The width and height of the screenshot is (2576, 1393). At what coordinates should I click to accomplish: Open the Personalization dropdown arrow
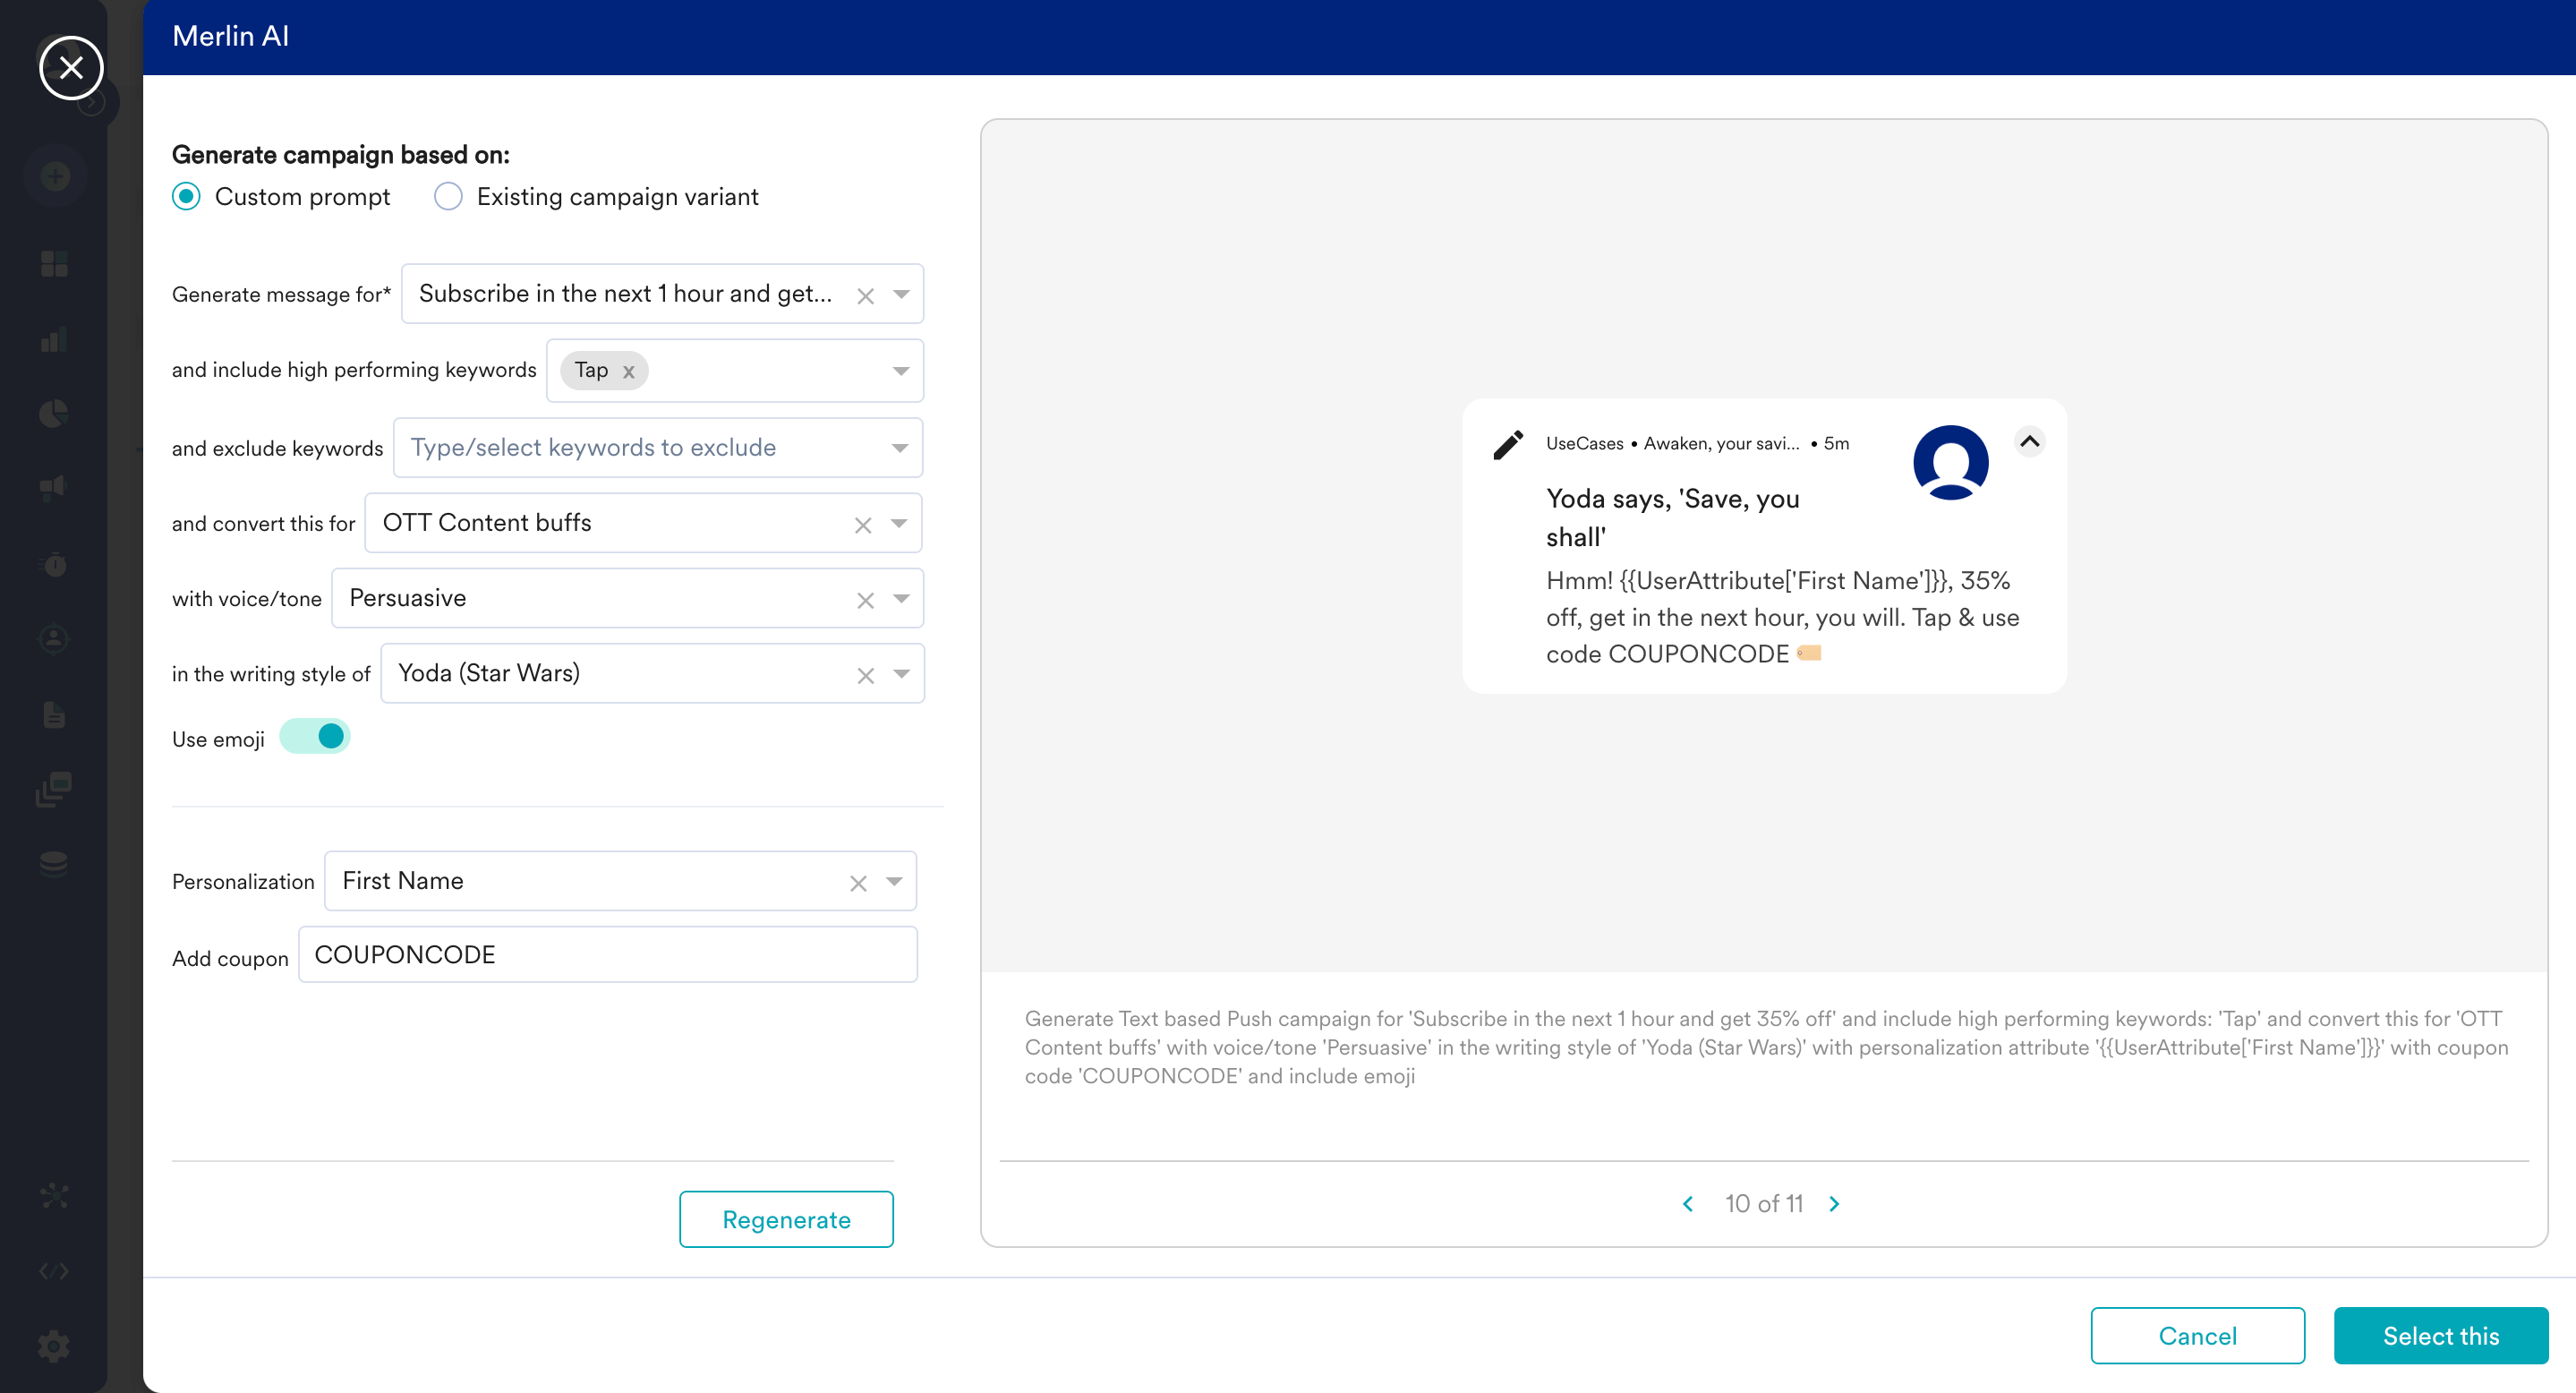(x=894, y=881)
